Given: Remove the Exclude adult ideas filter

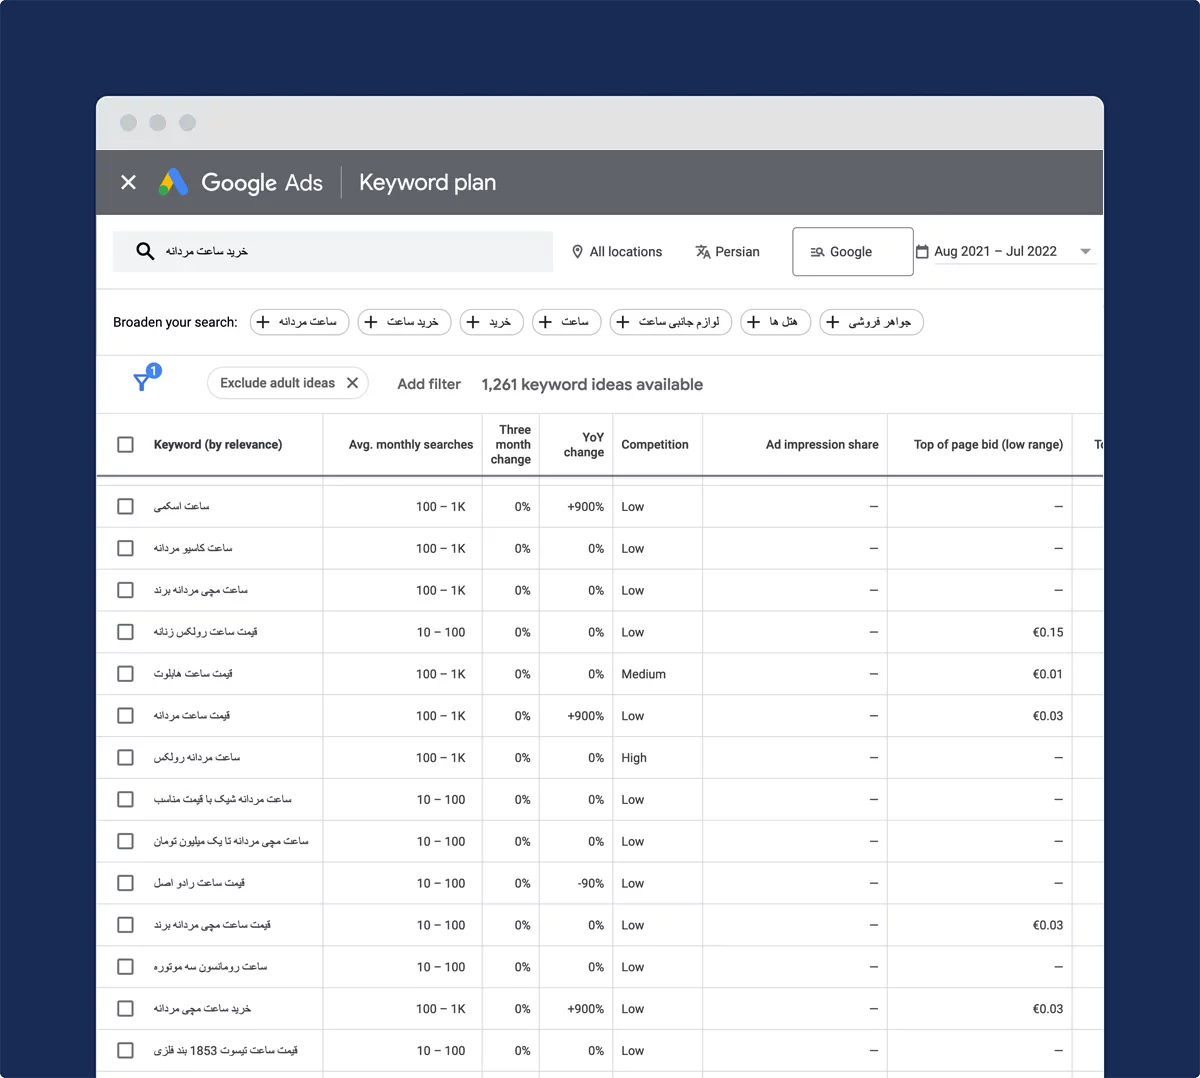Looking at the screenshot, I should click(352, 383).
